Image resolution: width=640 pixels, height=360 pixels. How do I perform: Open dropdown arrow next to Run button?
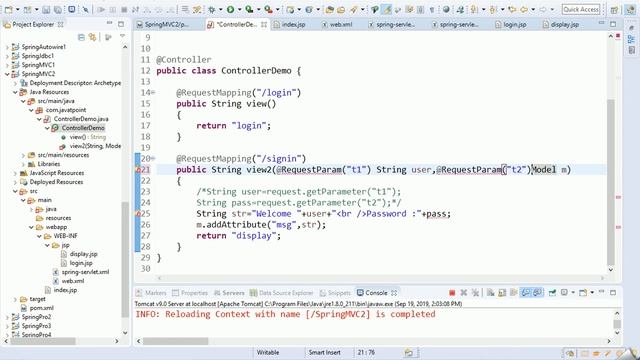click(239, 9)
